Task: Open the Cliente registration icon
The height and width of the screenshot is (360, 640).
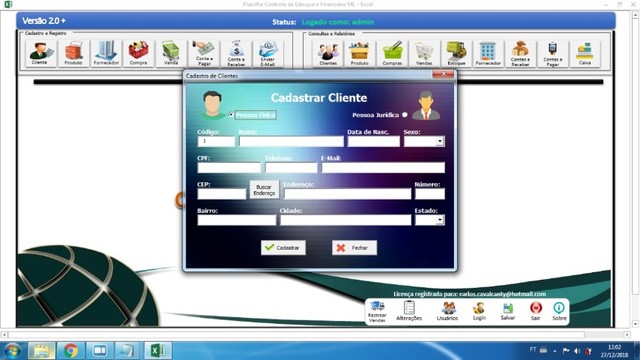Action: (40, 53)
